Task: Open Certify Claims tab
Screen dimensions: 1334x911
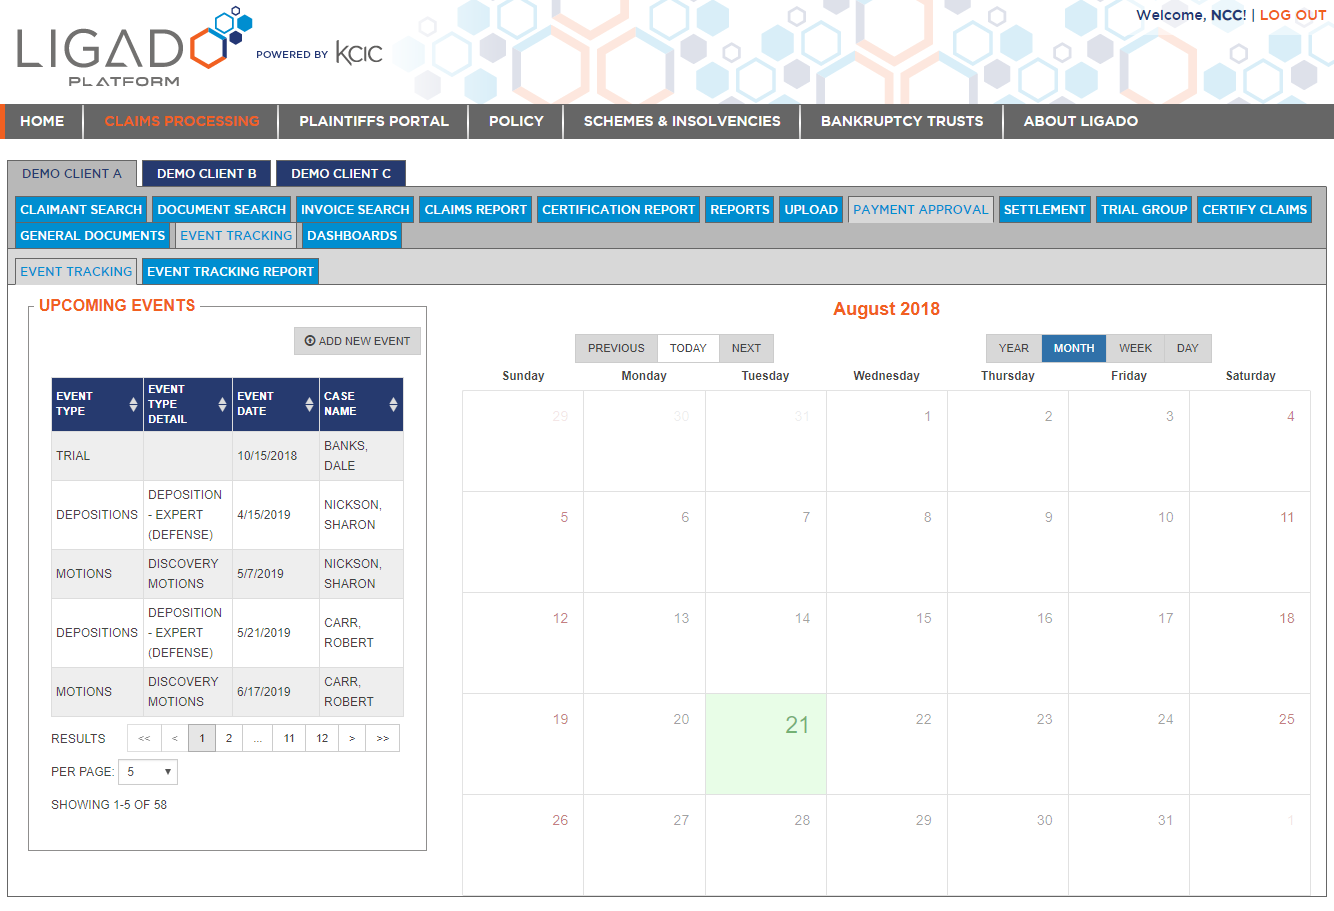Action: [x=1255, y=209]
